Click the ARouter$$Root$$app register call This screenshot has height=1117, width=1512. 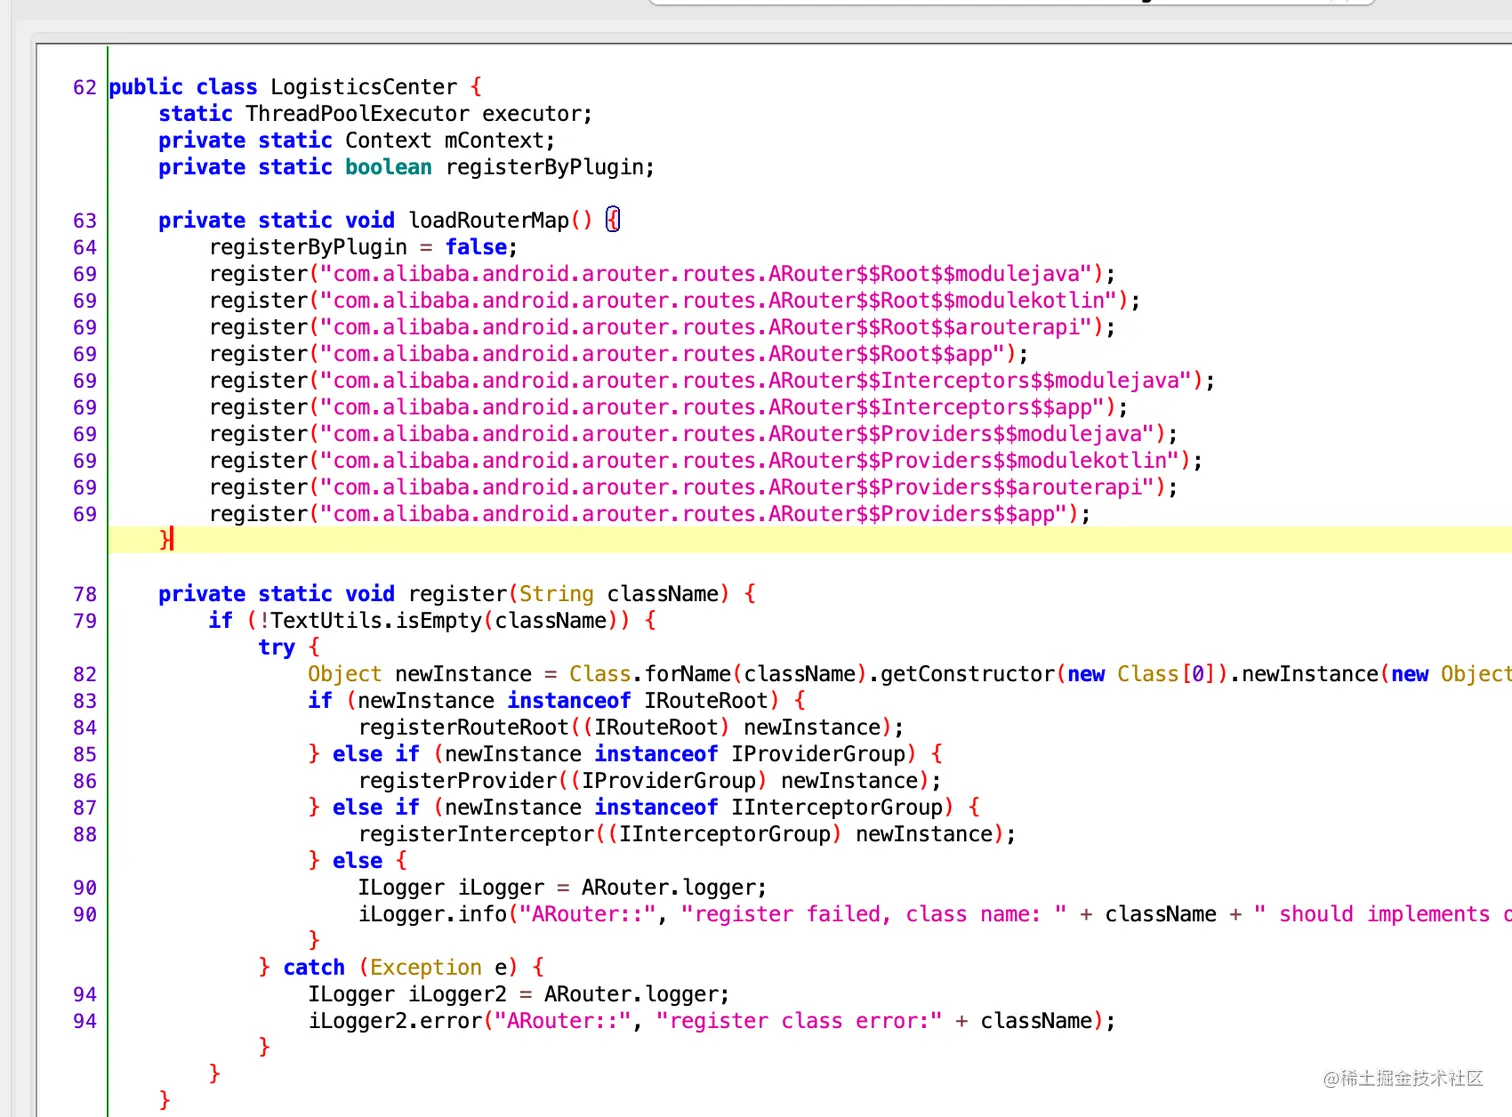[x=618, y=354]
